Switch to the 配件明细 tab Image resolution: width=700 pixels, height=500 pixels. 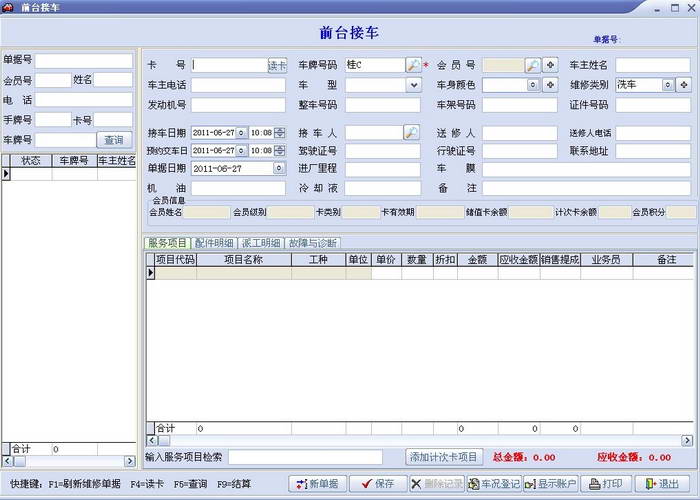tap(214, 243)
